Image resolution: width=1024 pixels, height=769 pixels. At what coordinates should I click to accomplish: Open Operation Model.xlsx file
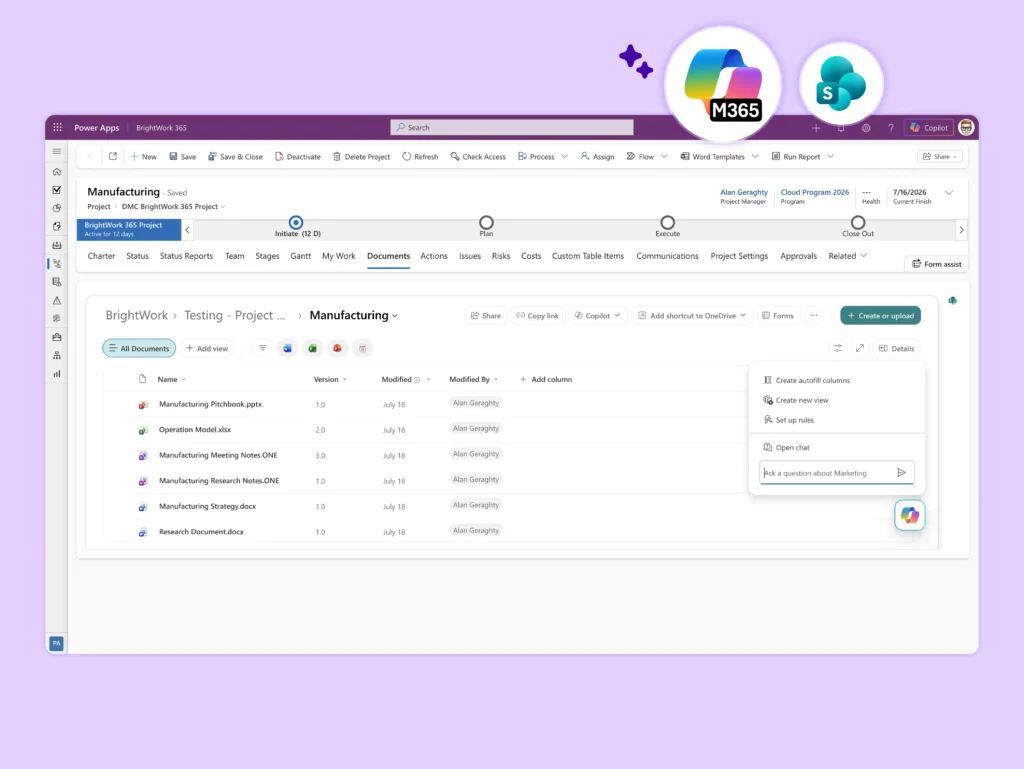pyautogui.click(x=195, y=430)
